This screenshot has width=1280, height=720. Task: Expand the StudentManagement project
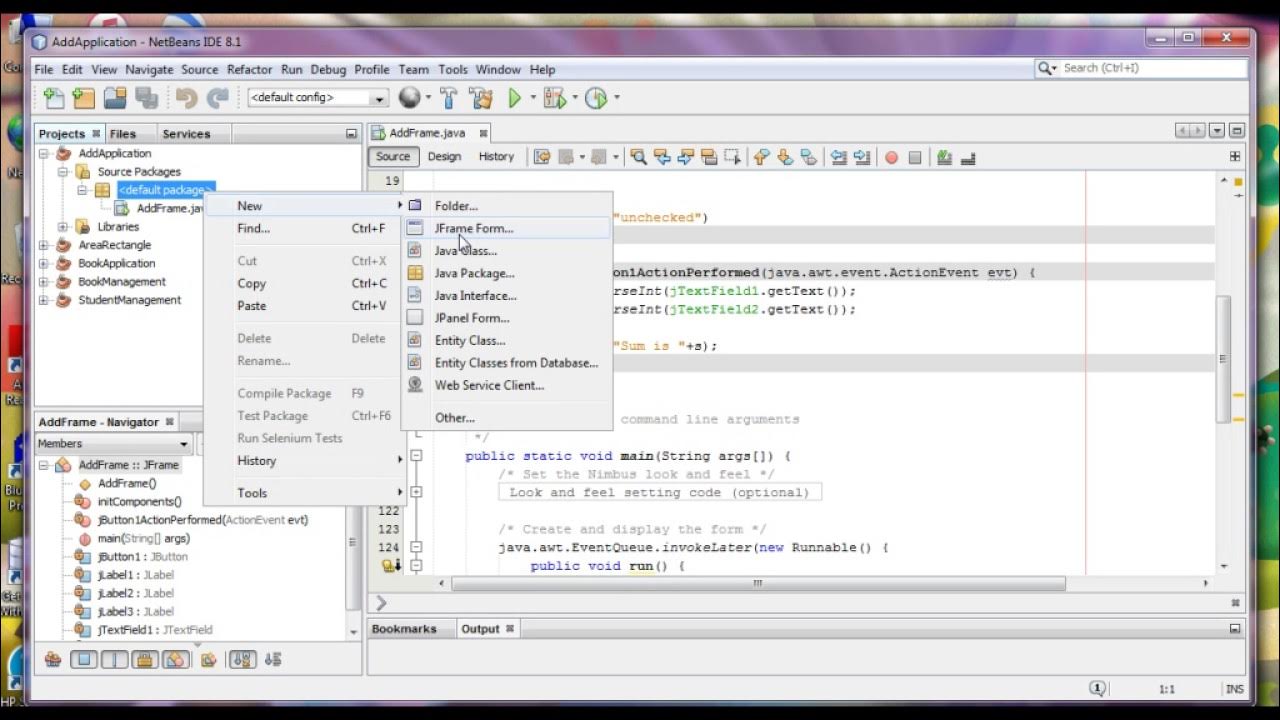[44, 300]
